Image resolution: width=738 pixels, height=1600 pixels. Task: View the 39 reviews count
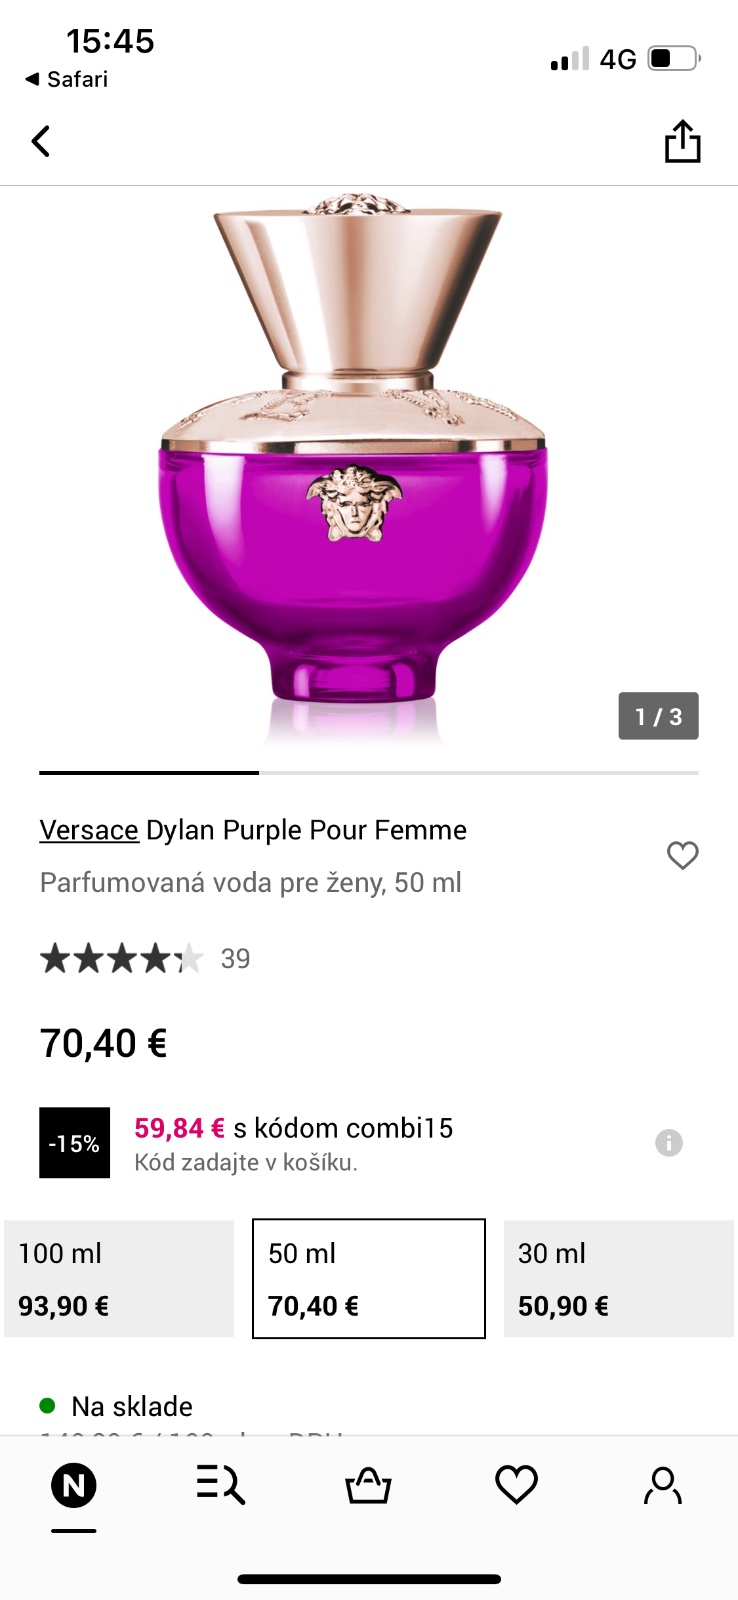pyautogui.click(x=235, y=959)
